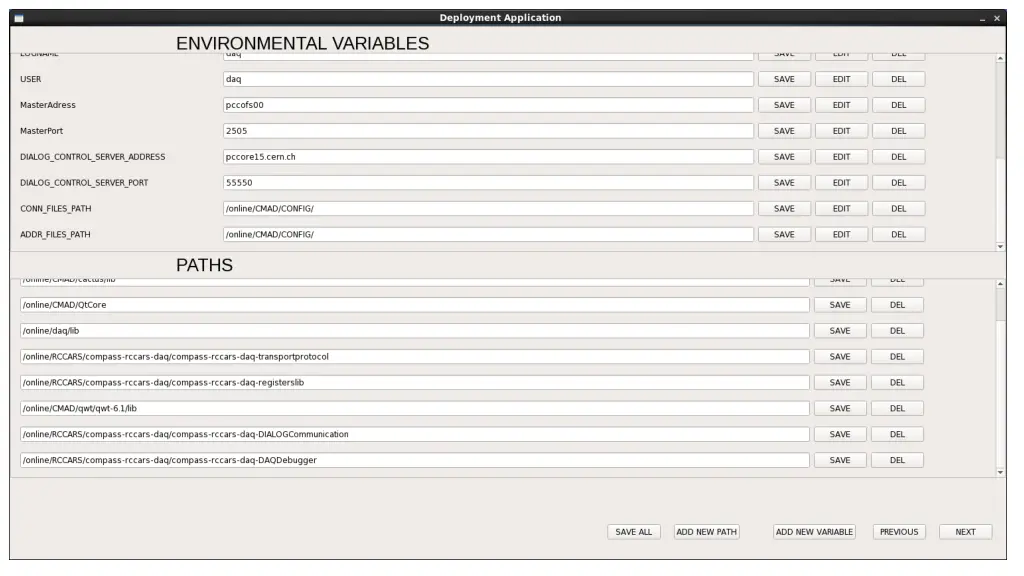Edit the DIALOG_CONTROL_SERVER_PORT variable
1024x576 pixels.
tap(841, 183)
